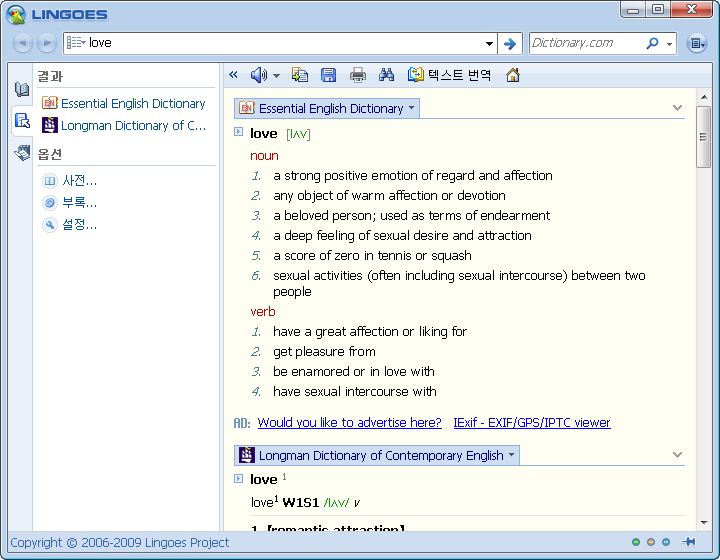
Task: Click the 텍스트 번역 text translation button
Action: 450,75
